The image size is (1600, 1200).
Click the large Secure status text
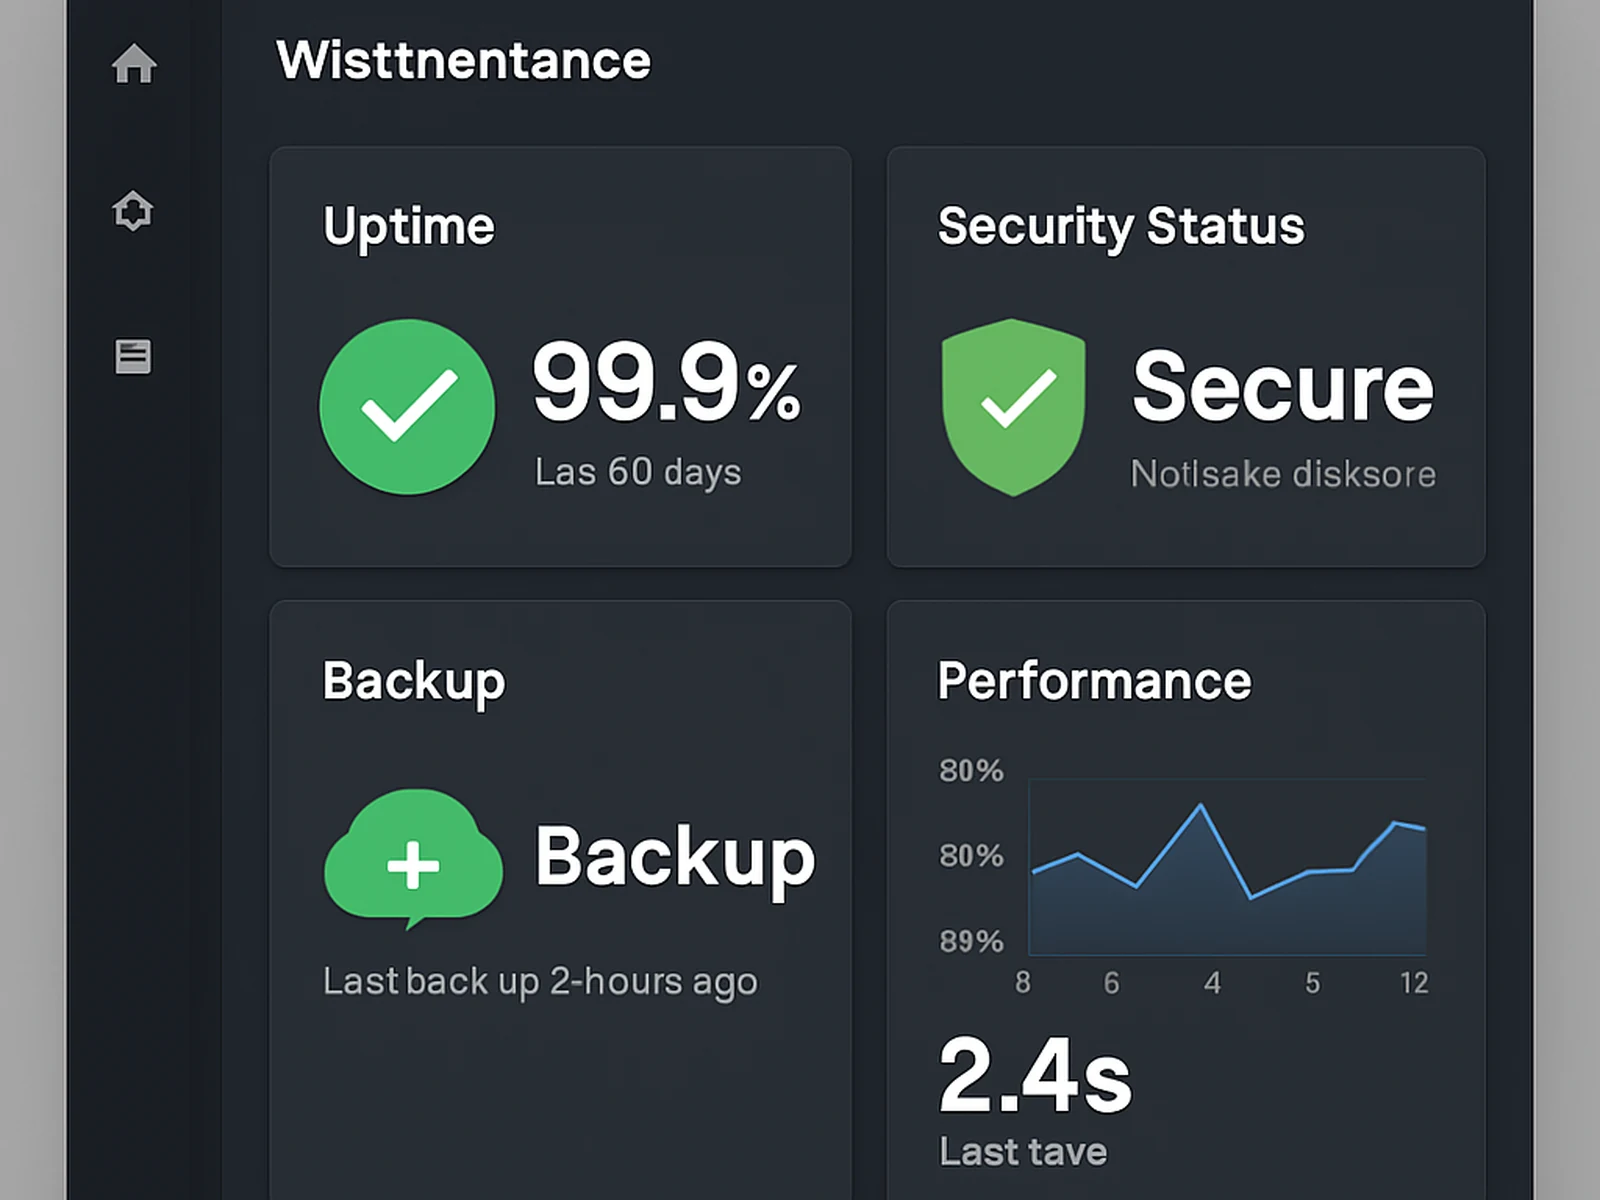(x=1282, y=387)
